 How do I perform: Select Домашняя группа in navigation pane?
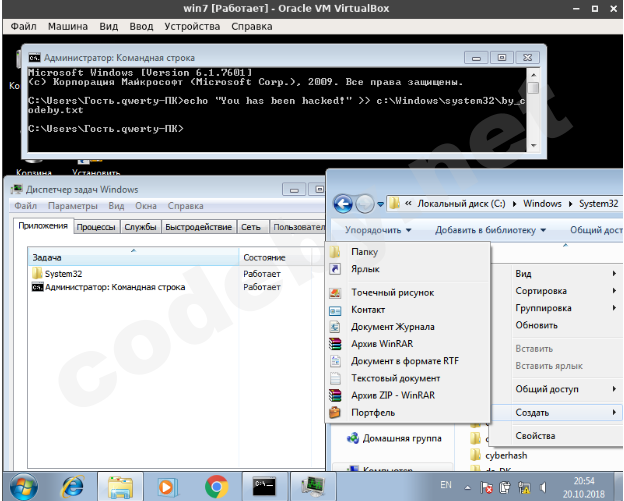coord(394,439)
